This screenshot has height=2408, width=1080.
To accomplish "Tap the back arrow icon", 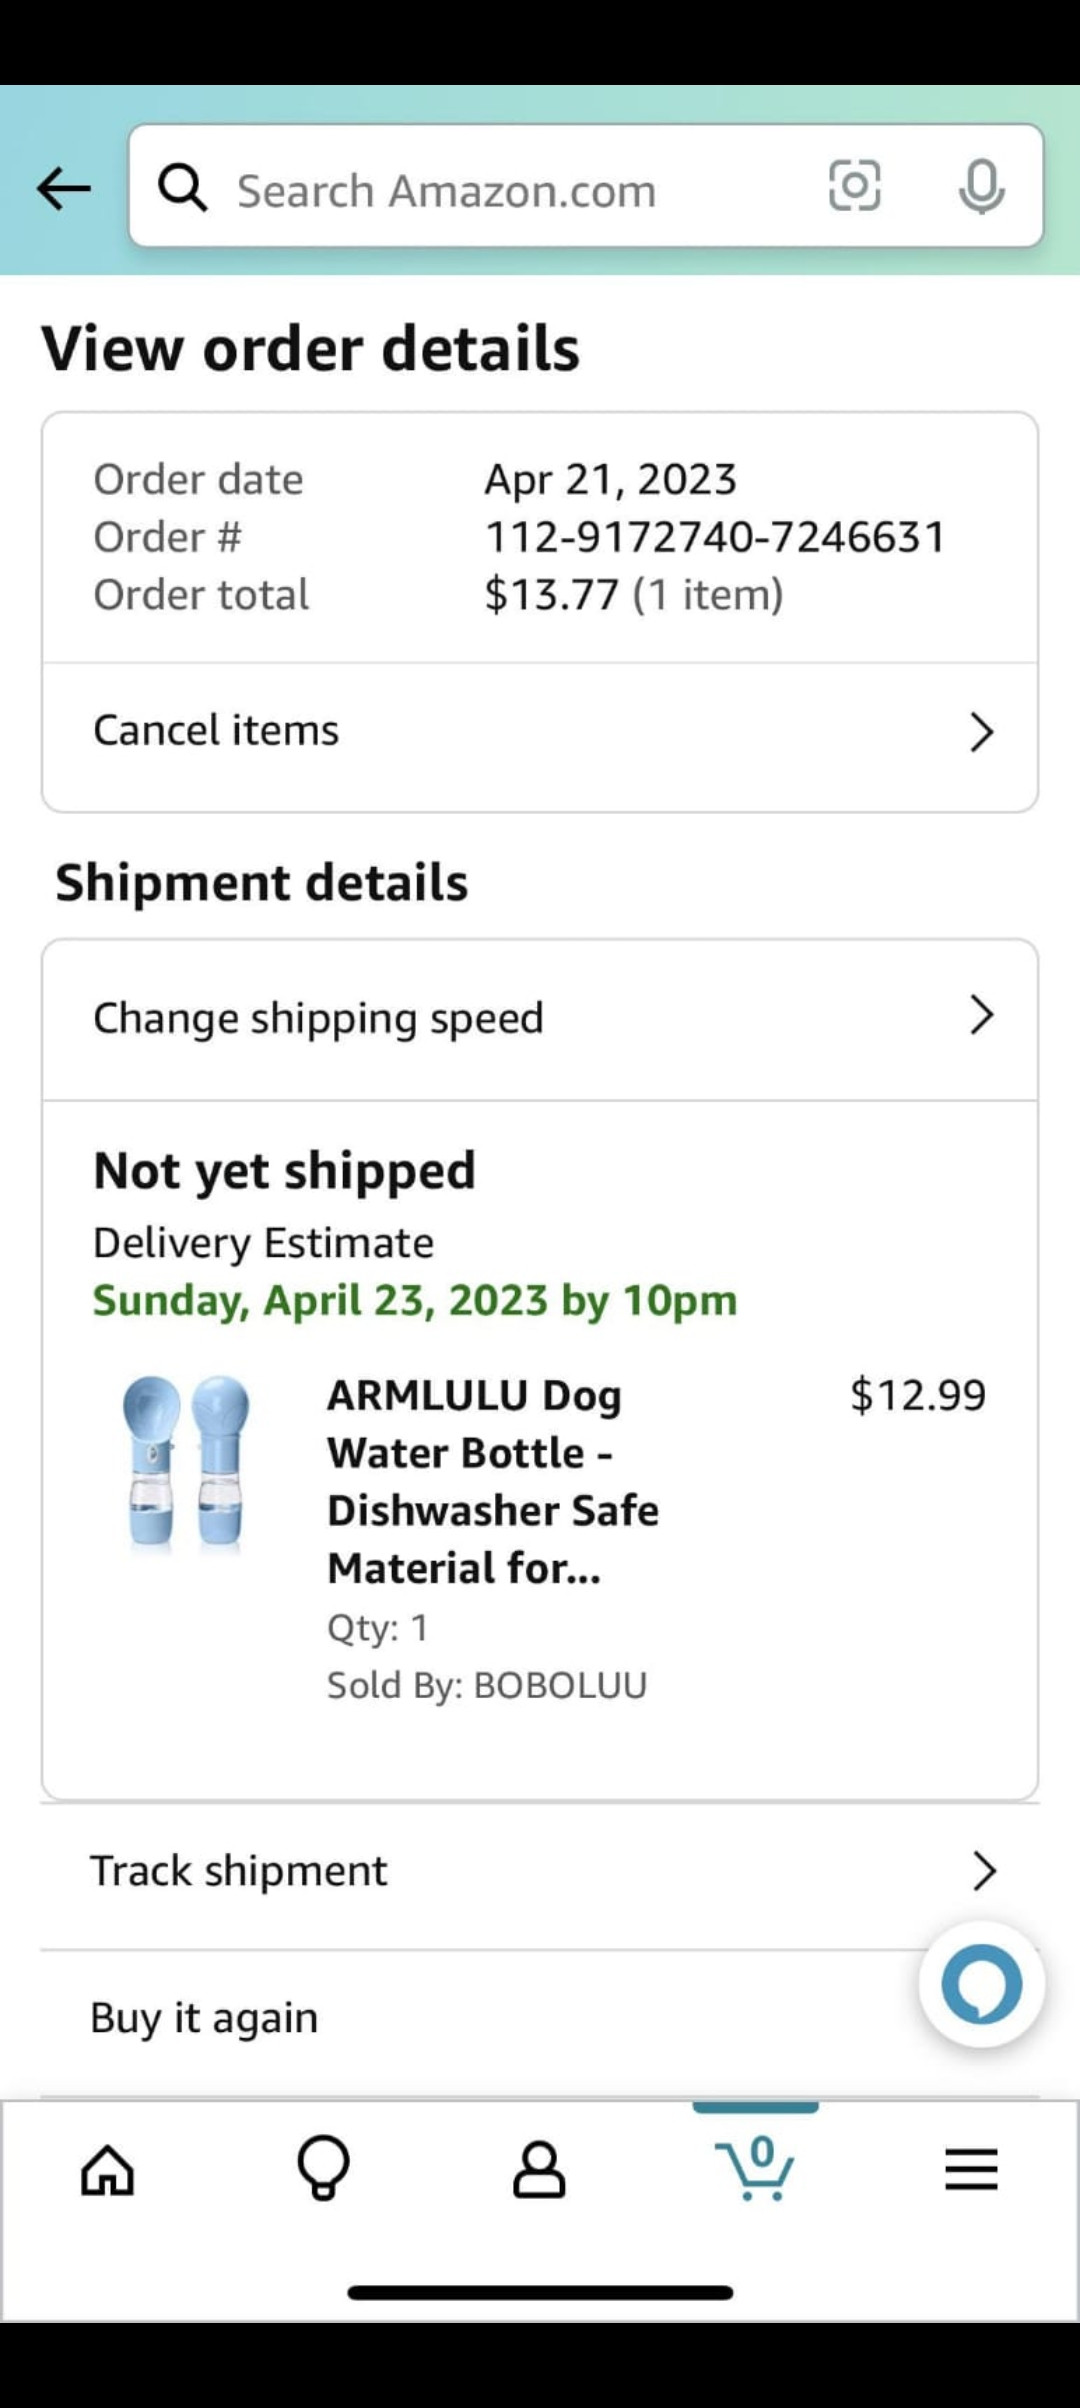I will (64, 188).
